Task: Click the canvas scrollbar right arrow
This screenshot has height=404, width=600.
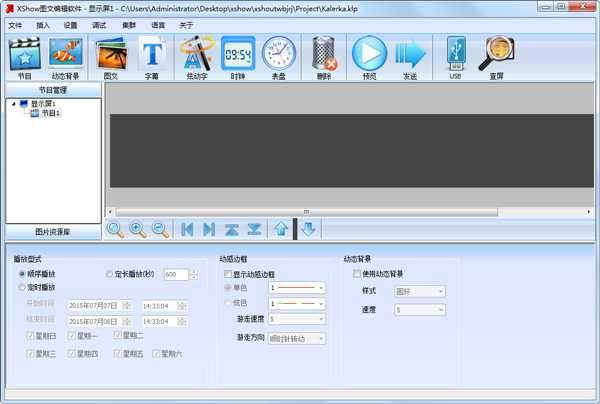Action: pos(589,212)
